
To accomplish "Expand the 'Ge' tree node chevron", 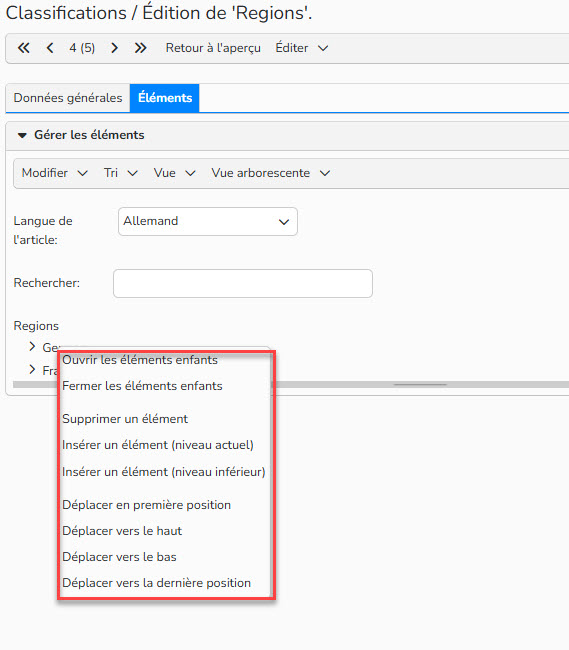I will click(32, 347).
